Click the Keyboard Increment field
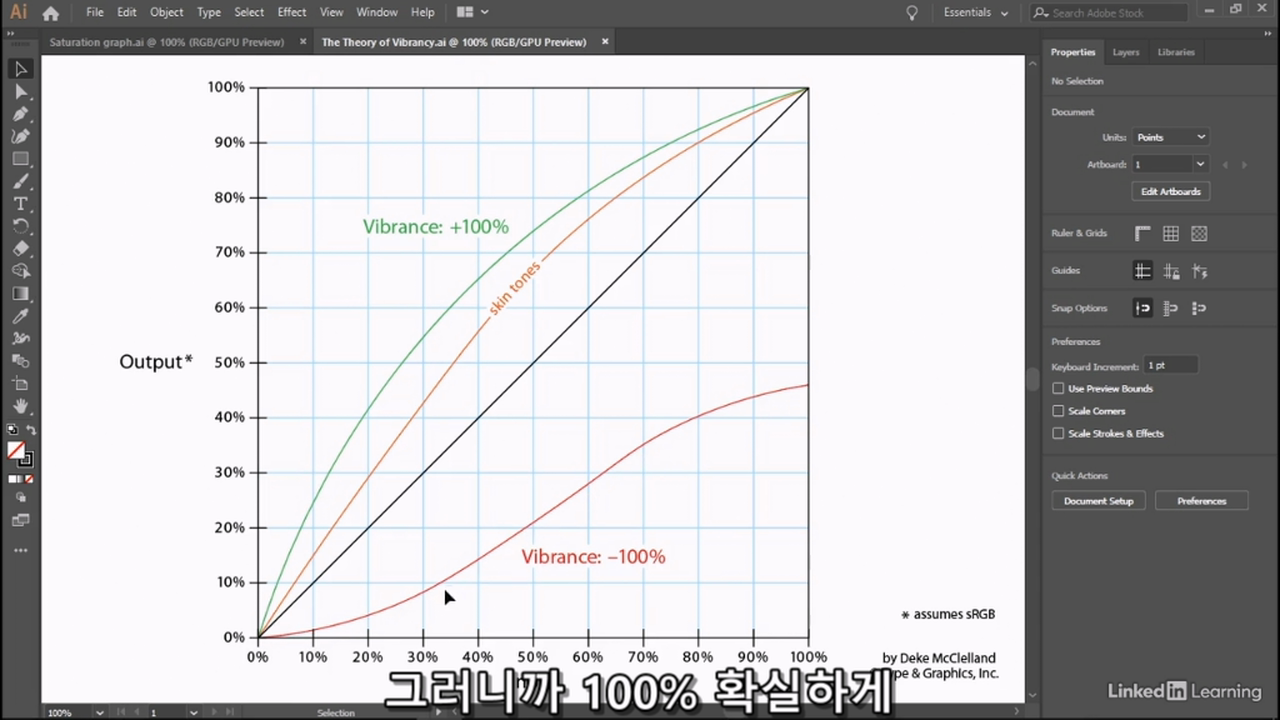 click(1171, 366)
